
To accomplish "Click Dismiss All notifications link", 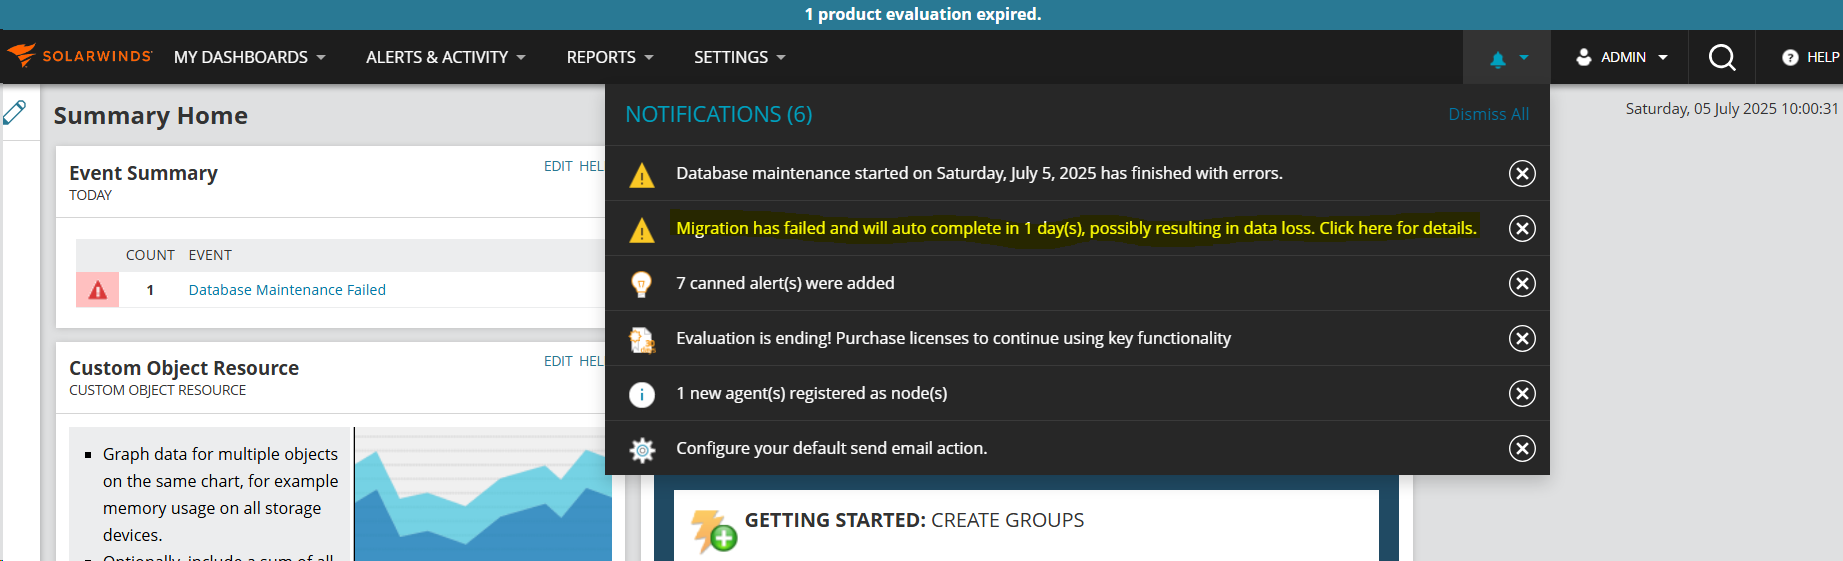I will [x=1488, y=114].
